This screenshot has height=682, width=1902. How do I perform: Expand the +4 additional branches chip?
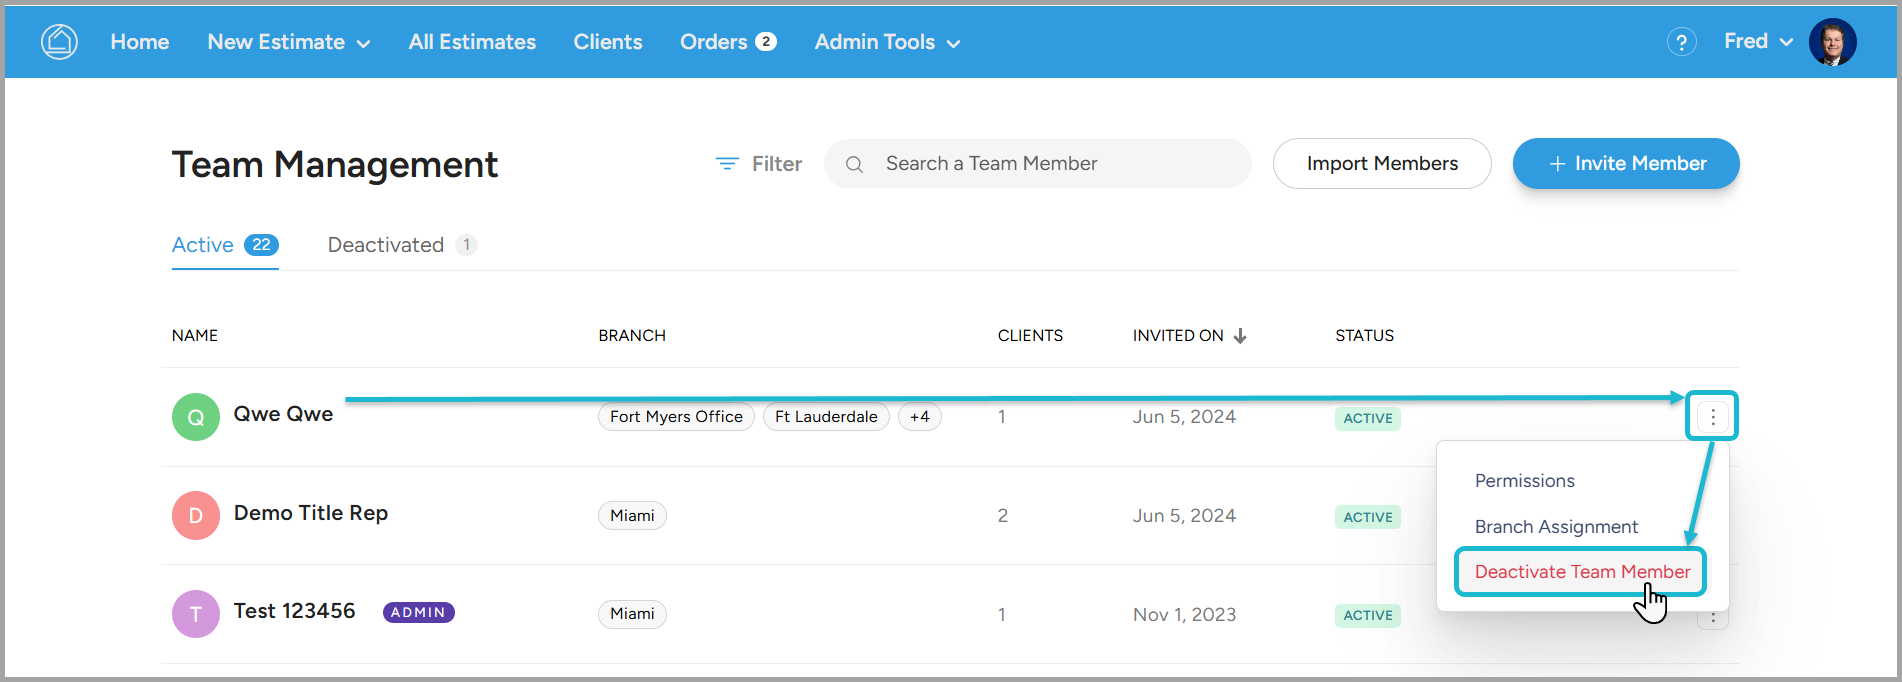[x=919, y=417]
